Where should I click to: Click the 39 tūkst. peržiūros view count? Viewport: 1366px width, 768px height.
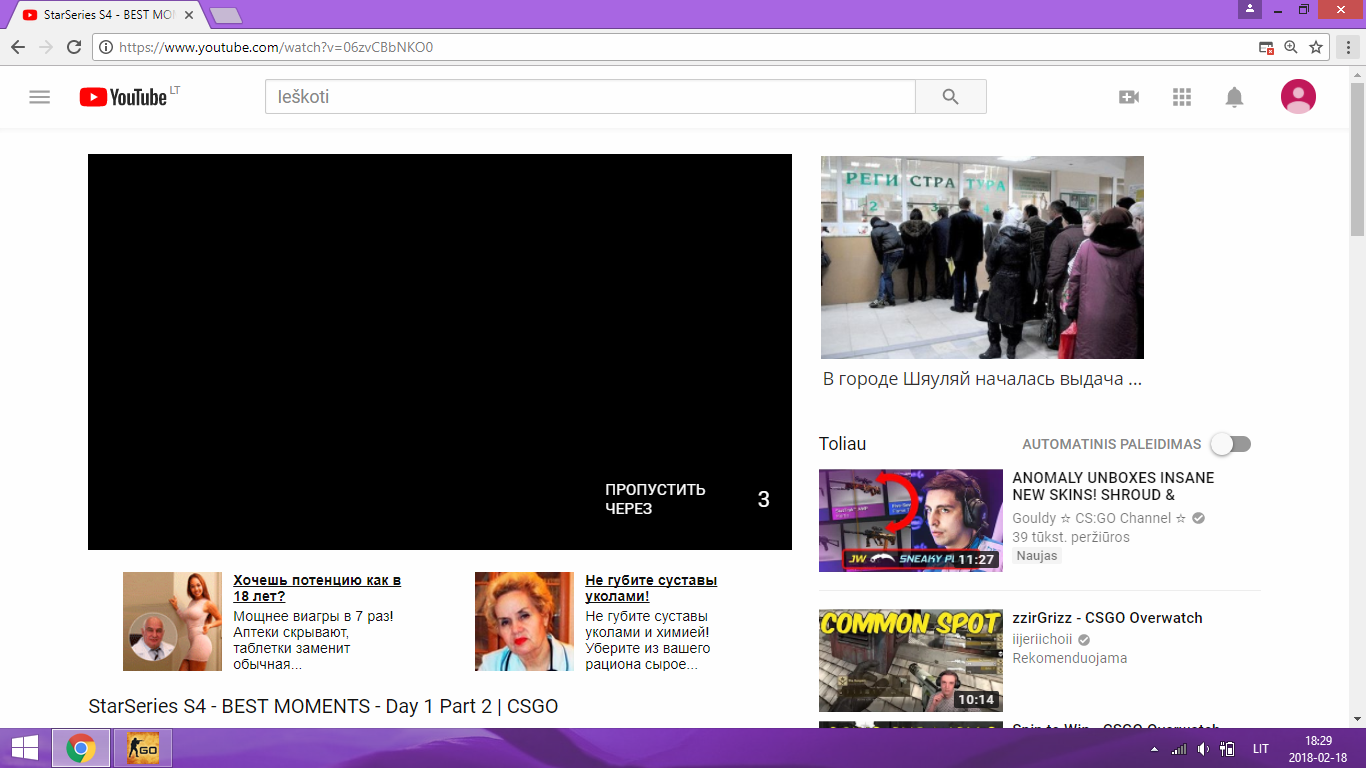click(1071, 537)
